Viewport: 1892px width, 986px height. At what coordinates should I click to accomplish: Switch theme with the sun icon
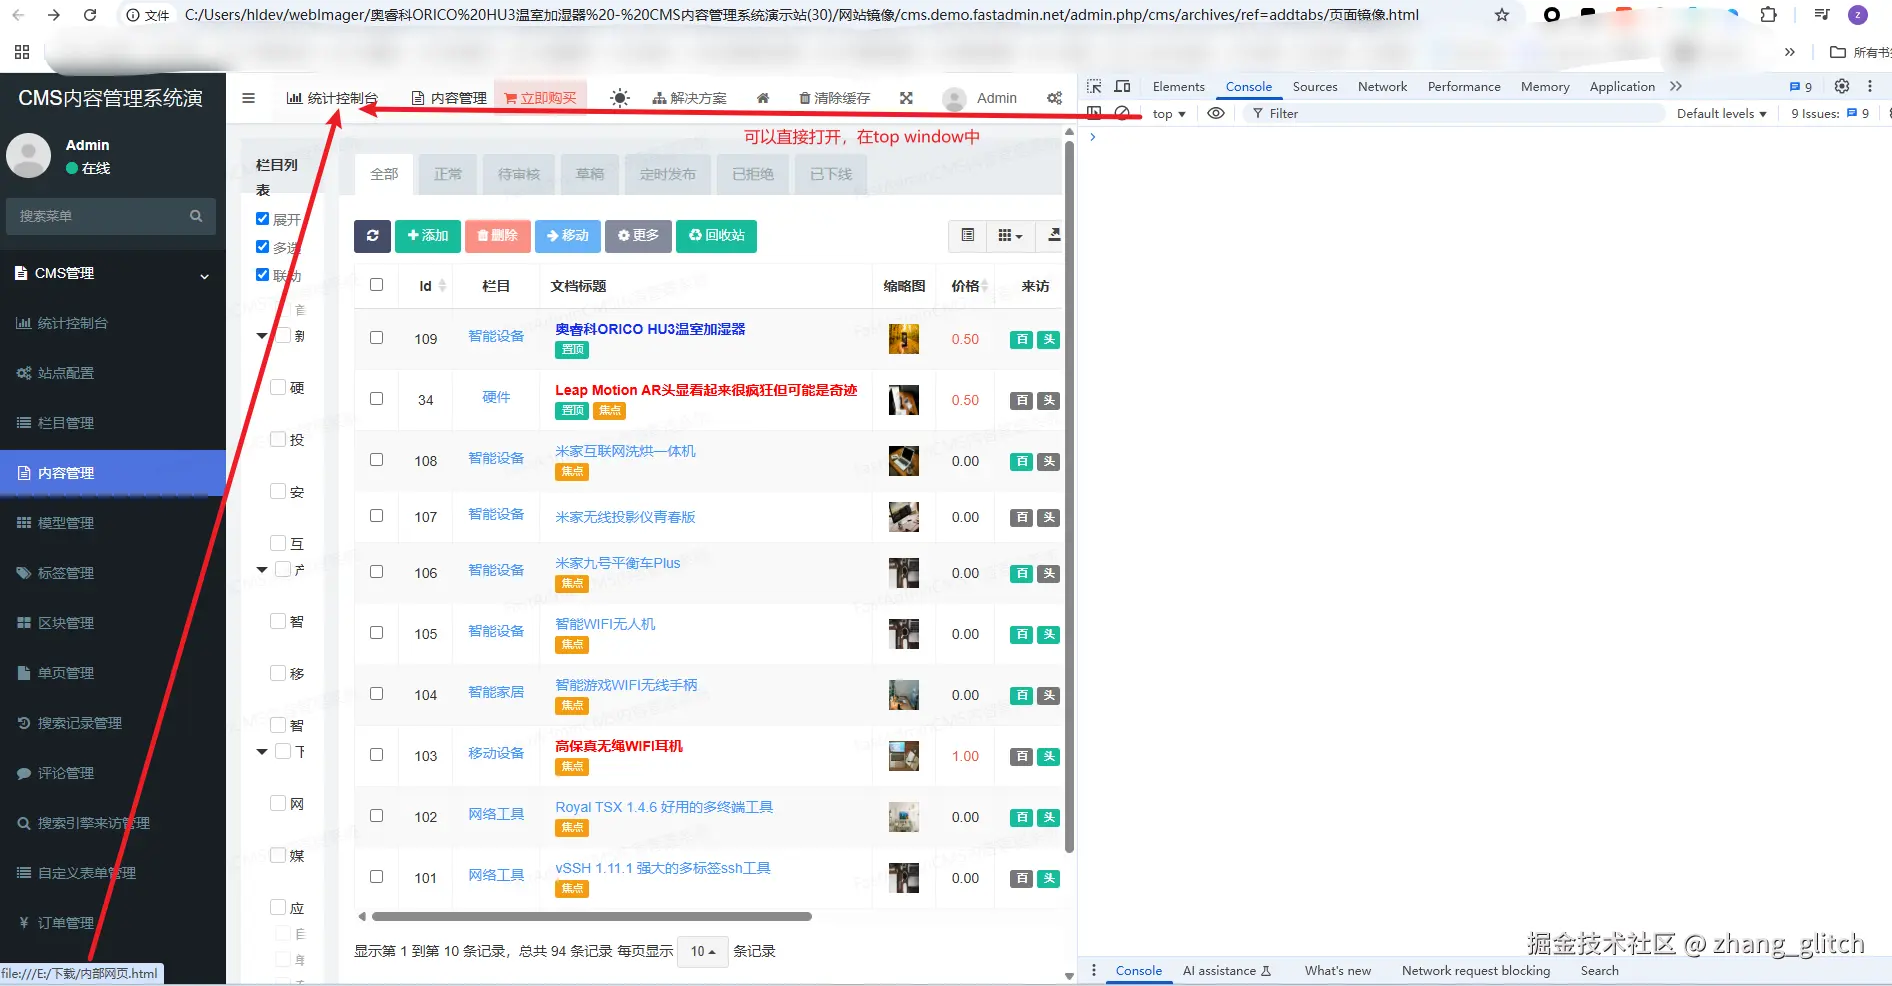pyautogui.click(x=620, y=98)
